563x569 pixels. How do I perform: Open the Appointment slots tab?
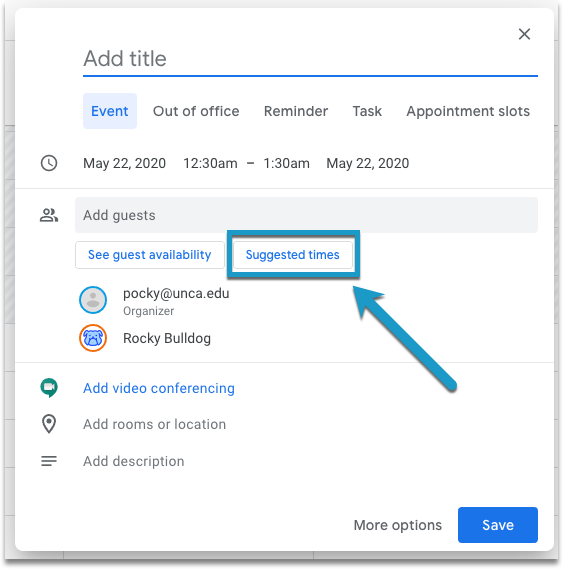(x=468, y=111)
